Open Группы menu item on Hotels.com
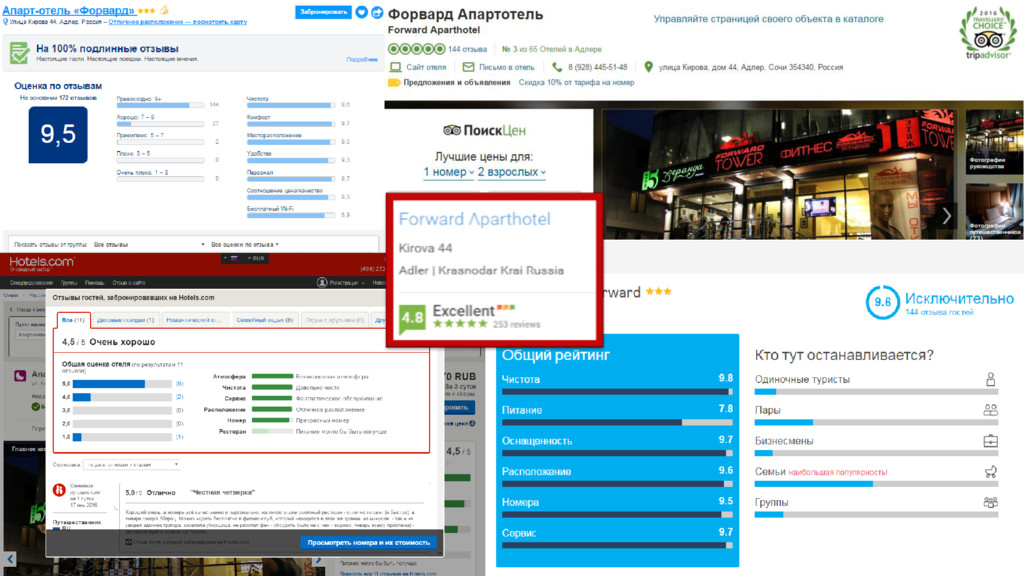 [69, 283]
